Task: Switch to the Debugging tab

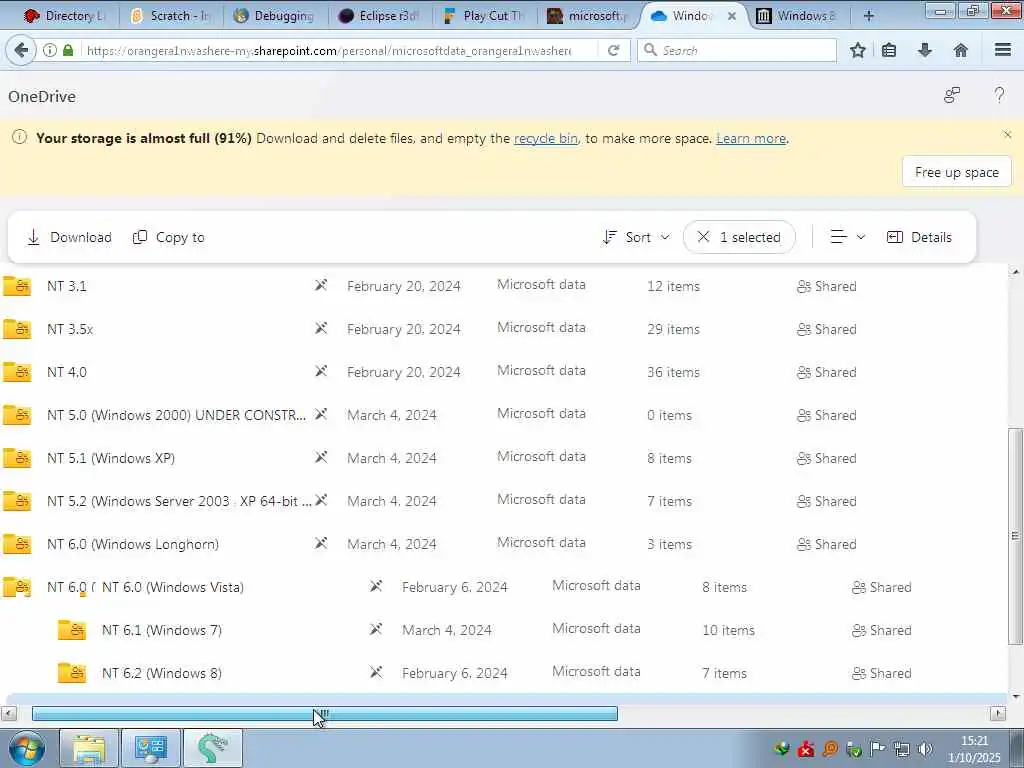Action: click(275, 16)
